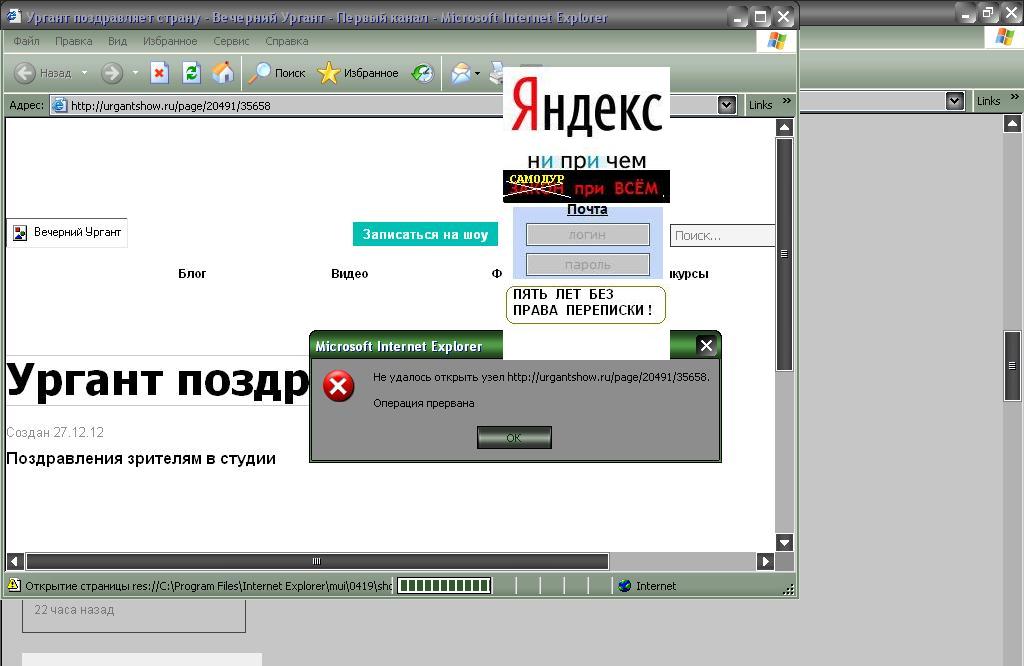
Task: Open the Файл menu
Action: [x=26, y=41]
